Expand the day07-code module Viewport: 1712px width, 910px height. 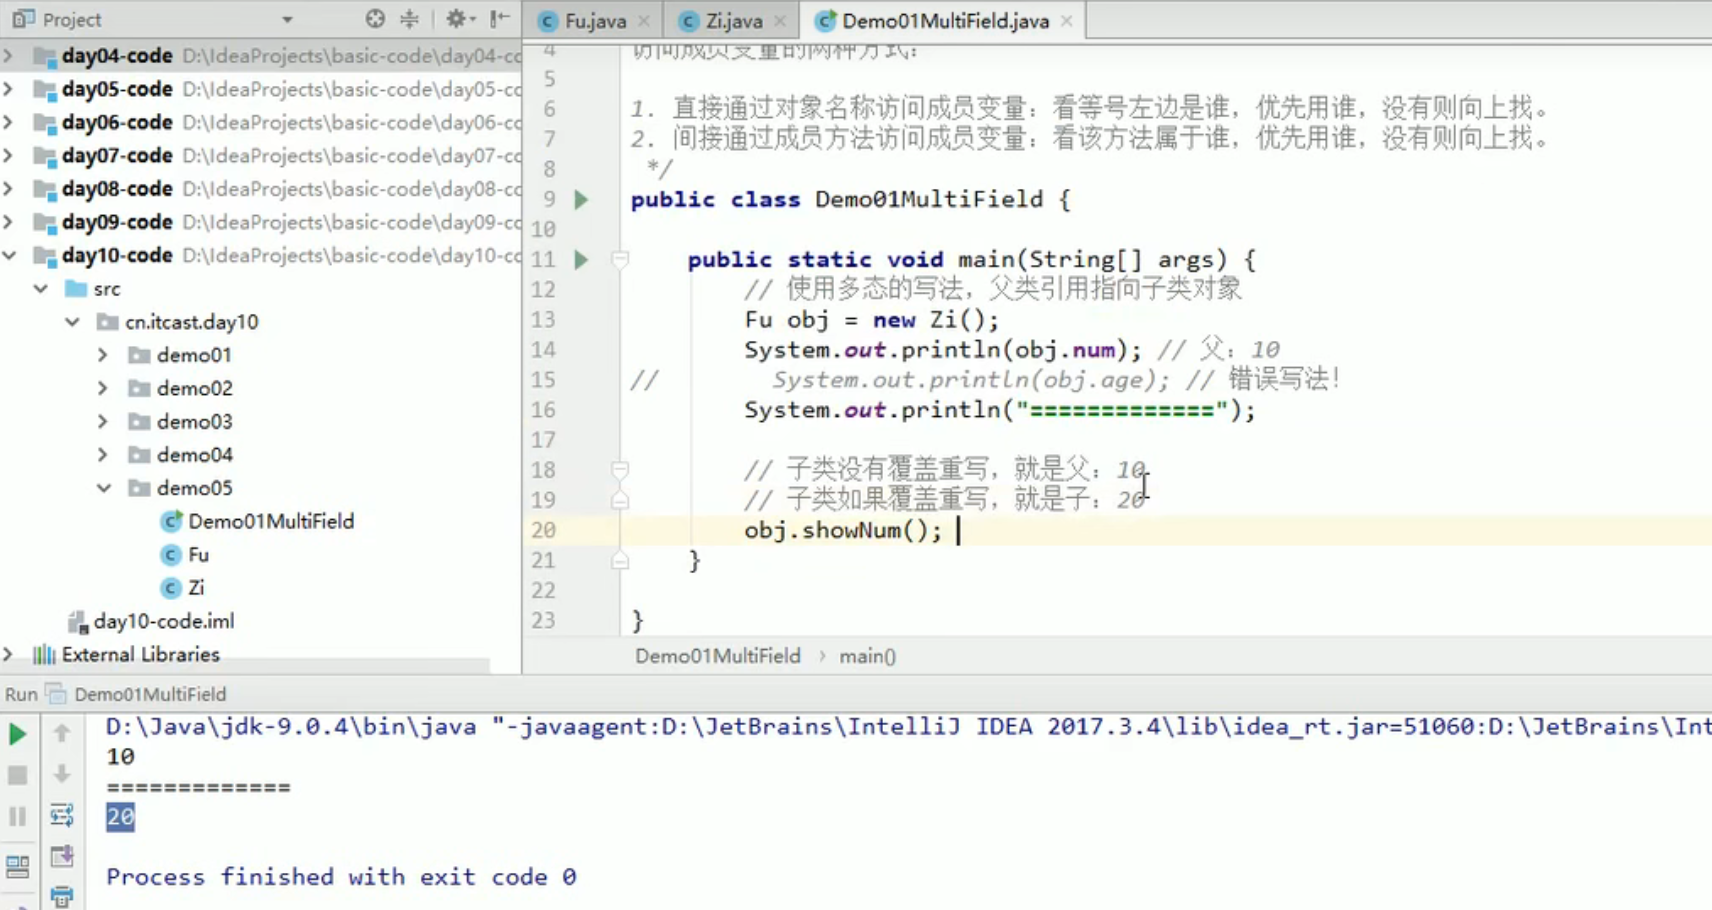click(x=9, y=155)
